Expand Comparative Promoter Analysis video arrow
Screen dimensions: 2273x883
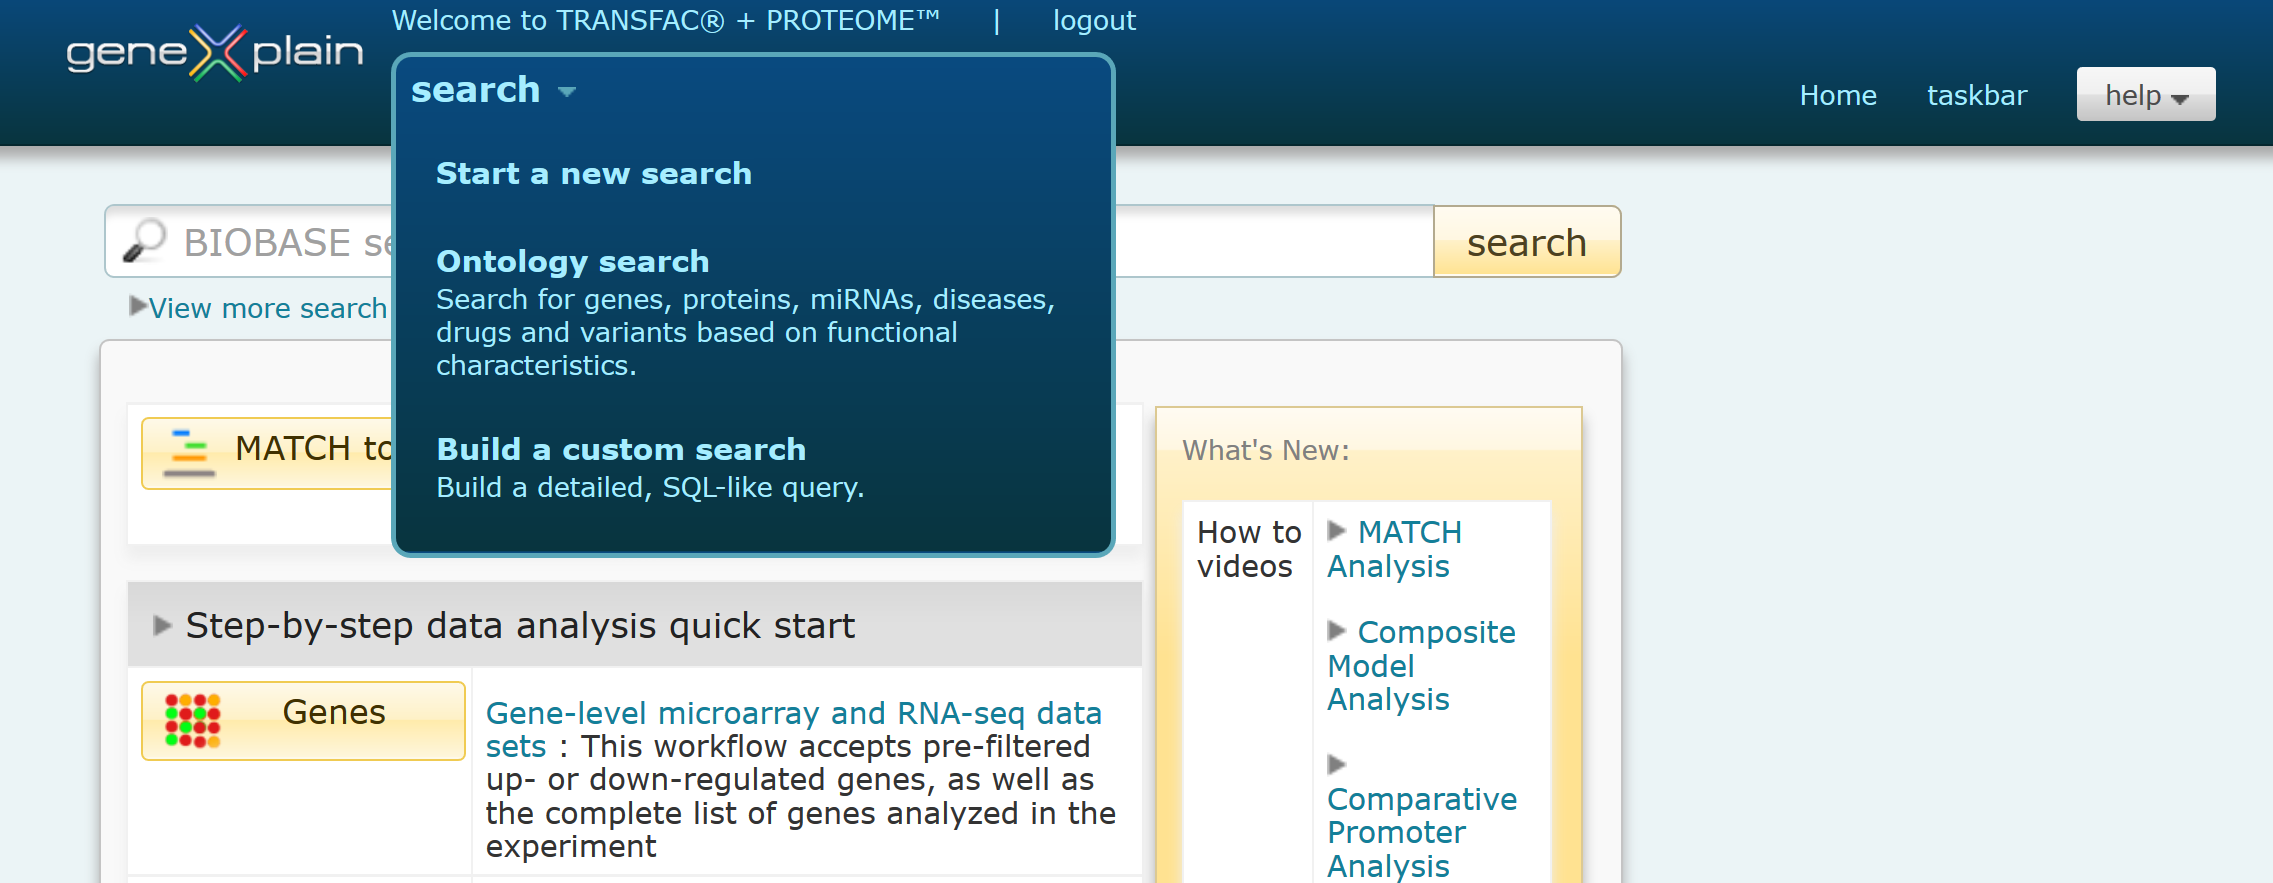[x=1337, y=765]
